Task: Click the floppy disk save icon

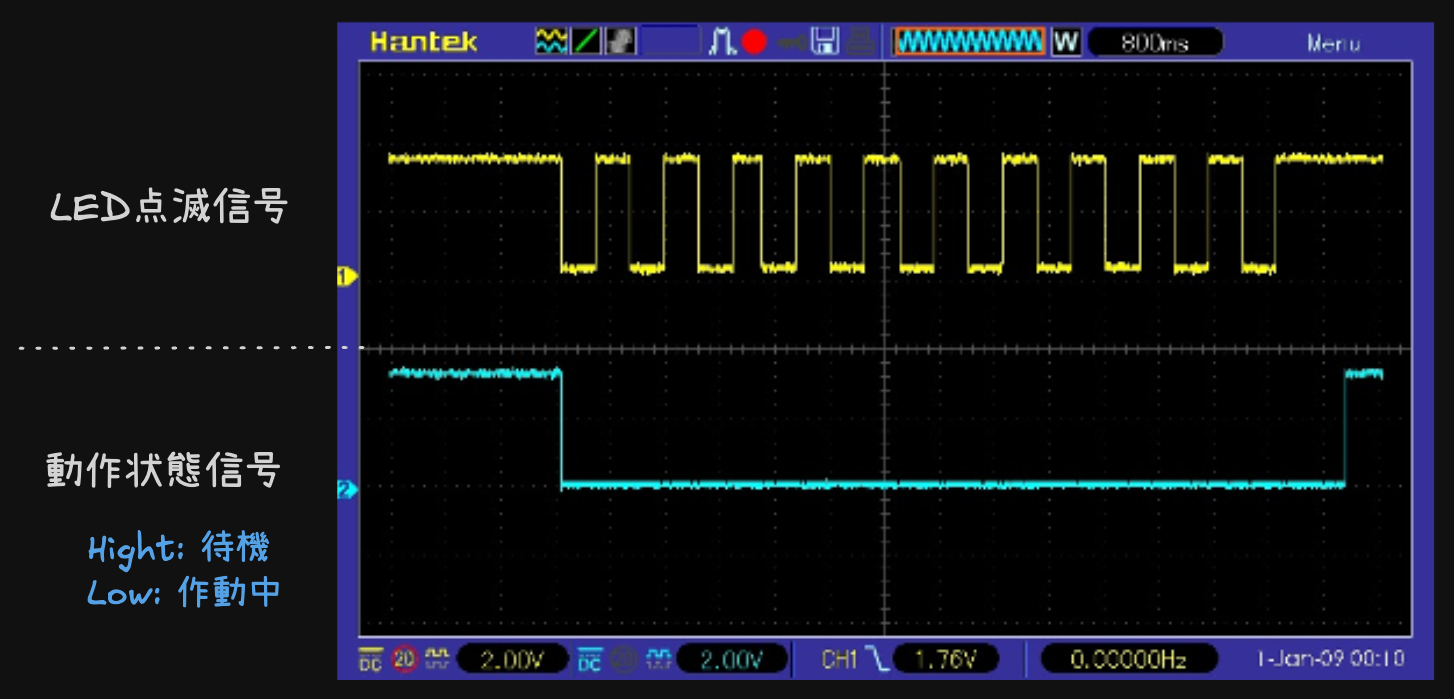Action: click(x=824, y=41)
